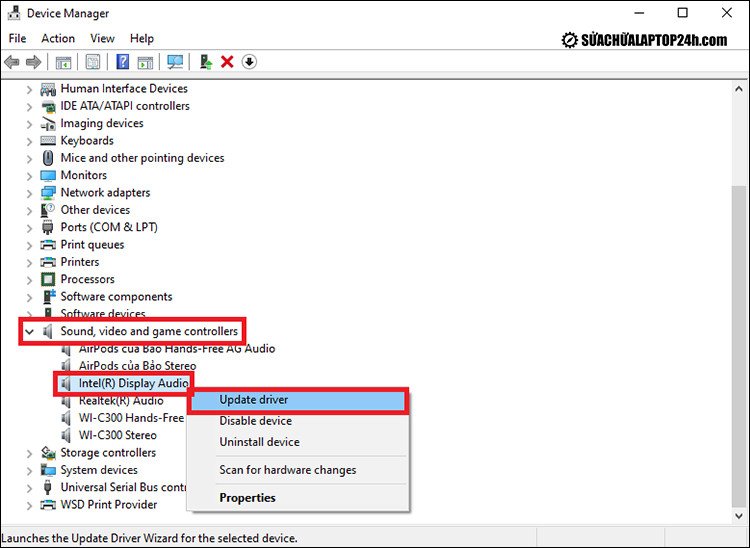Select WI-C300 Hands-Free device

point(131,418)
